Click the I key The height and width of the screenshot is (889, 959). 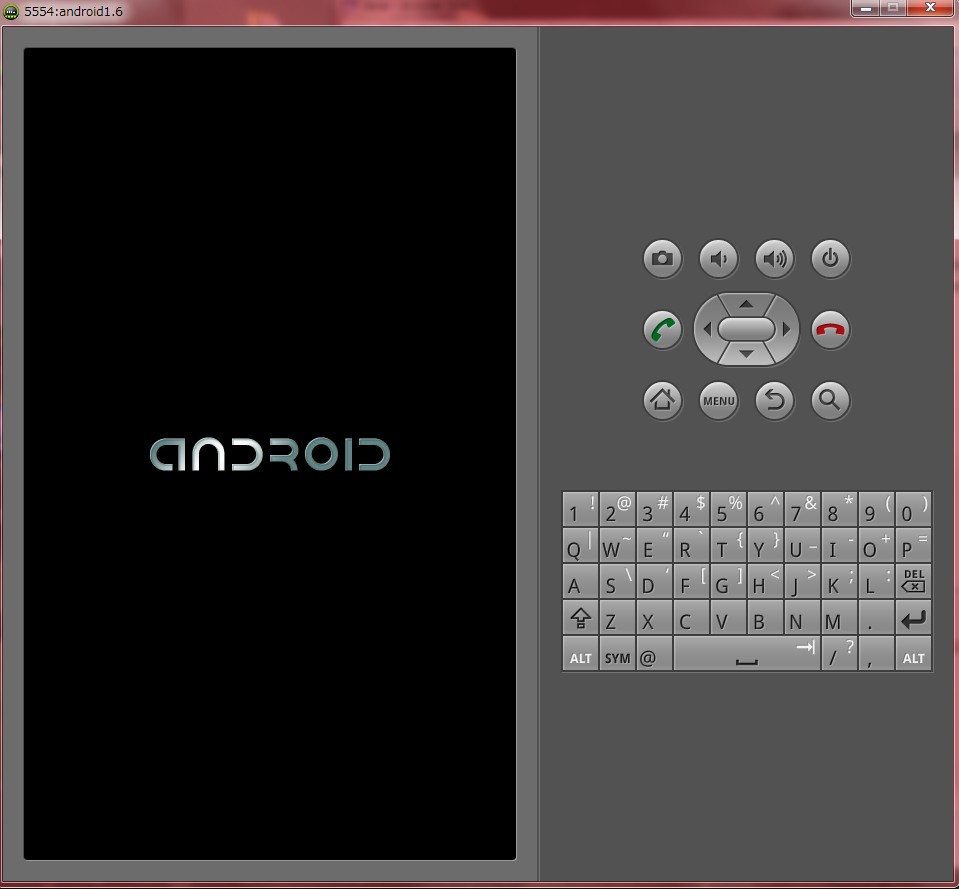[839, 545]
